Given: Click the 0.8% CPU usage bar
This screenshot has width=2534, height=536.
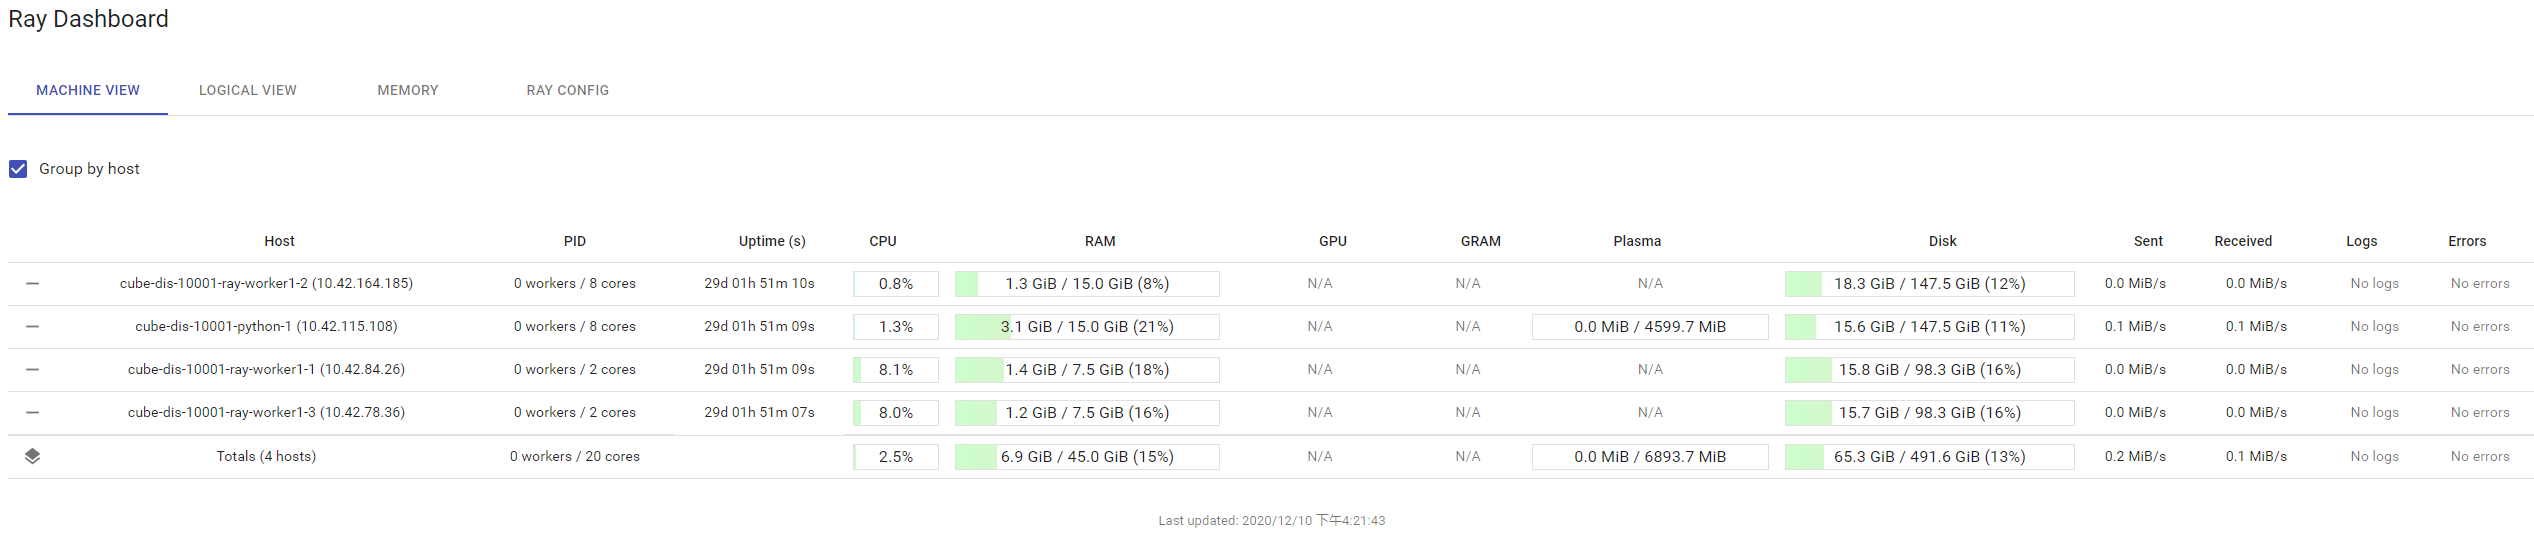Looking at the screenshot, I should (896, 284).
